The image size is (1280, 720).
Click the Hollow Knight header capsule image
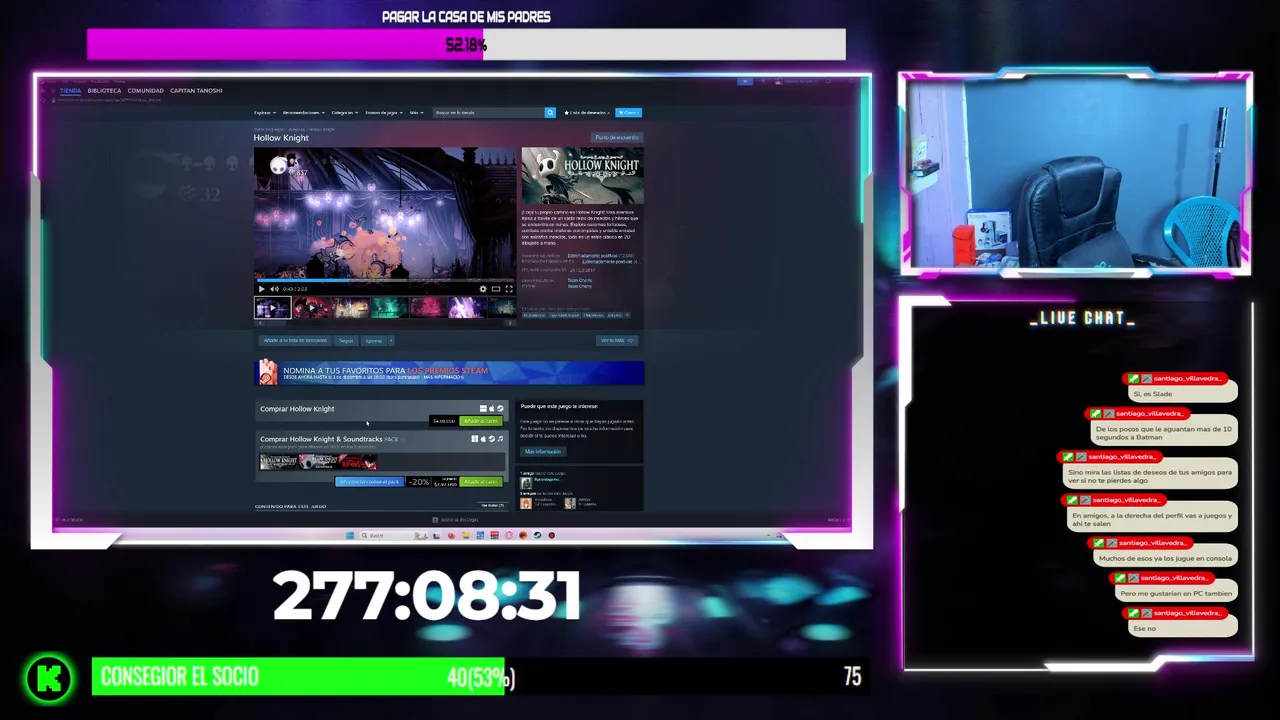pyautogui.click(x=582, y=175)
